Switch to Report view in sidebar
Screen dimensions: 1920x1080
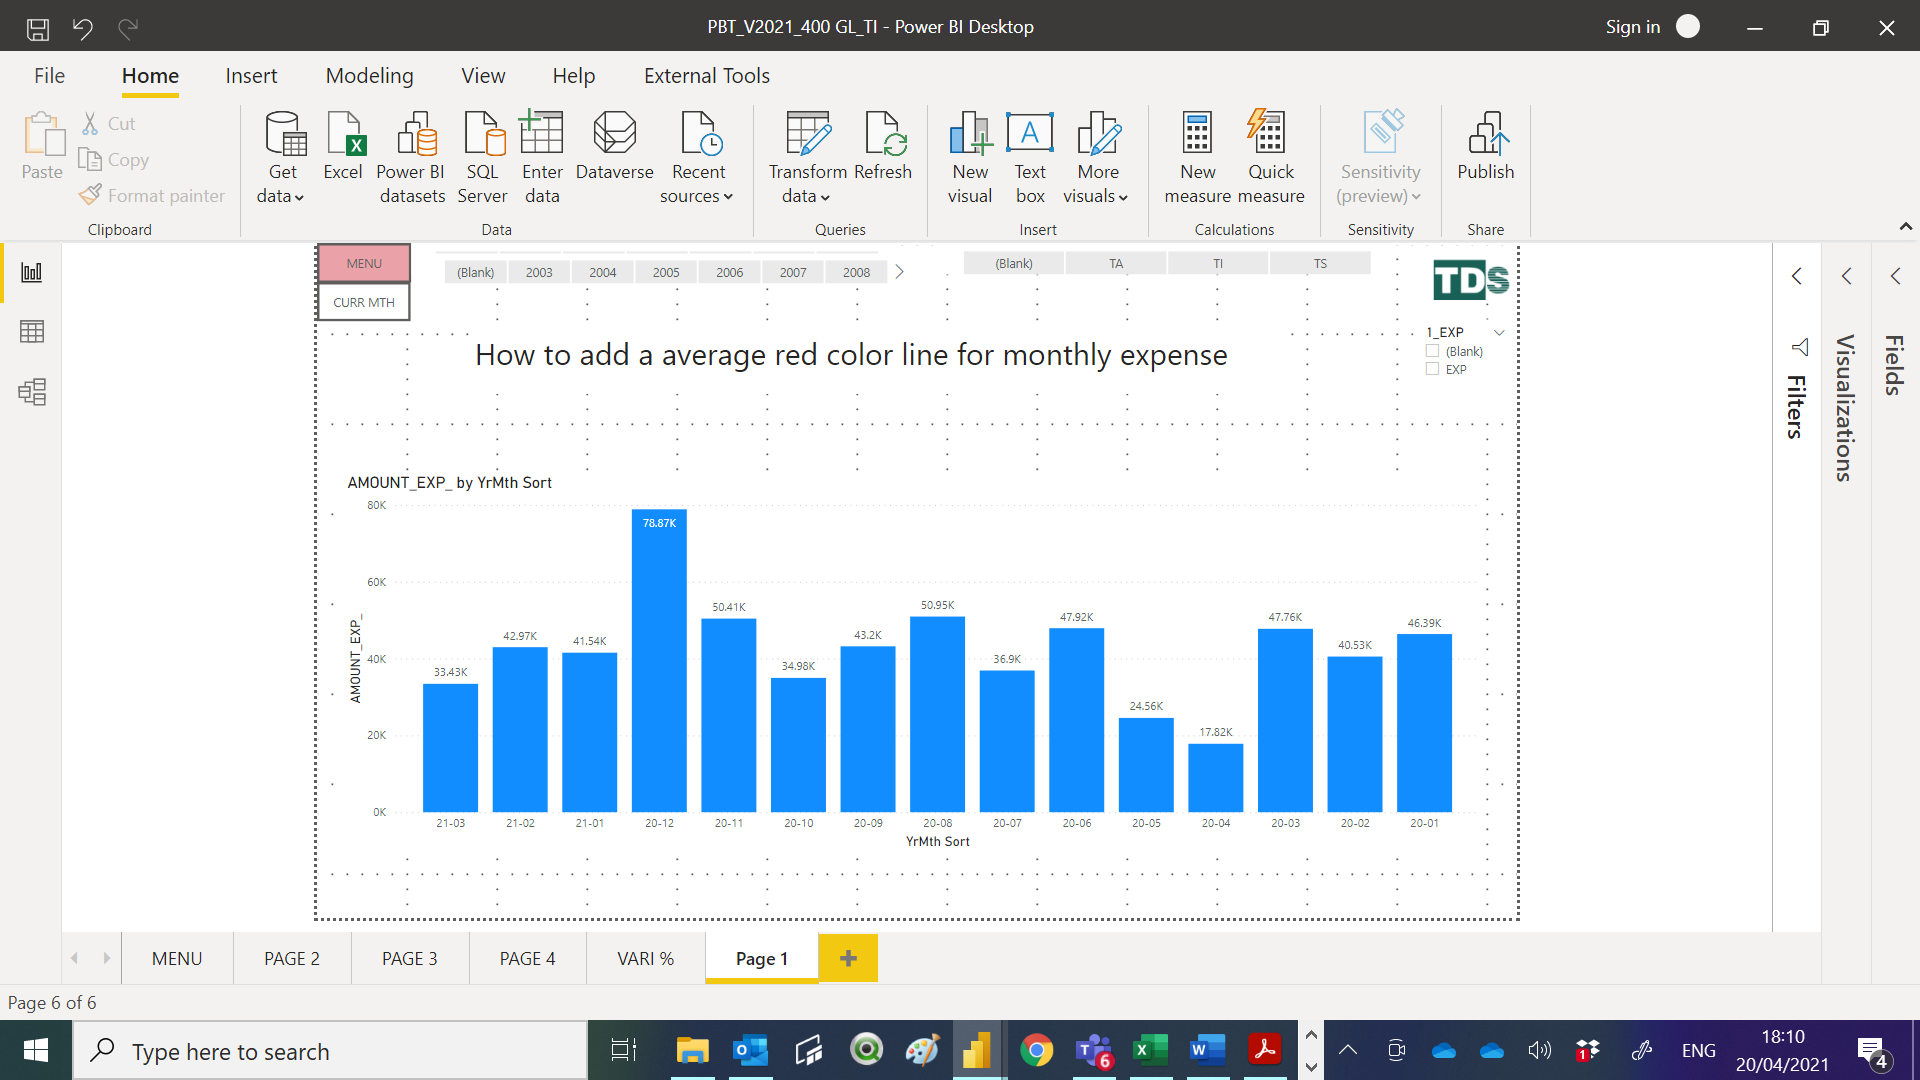pyautogui.click(x=32, y=272)
